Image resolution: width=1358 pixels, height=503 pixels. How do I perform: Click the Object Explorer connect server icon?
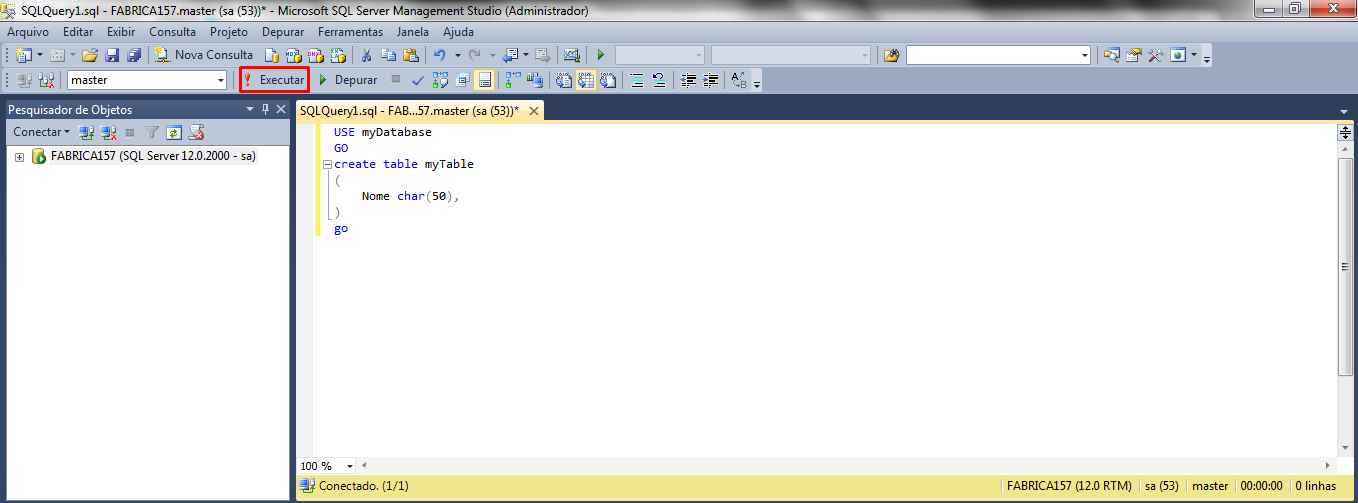coord(86,132)
